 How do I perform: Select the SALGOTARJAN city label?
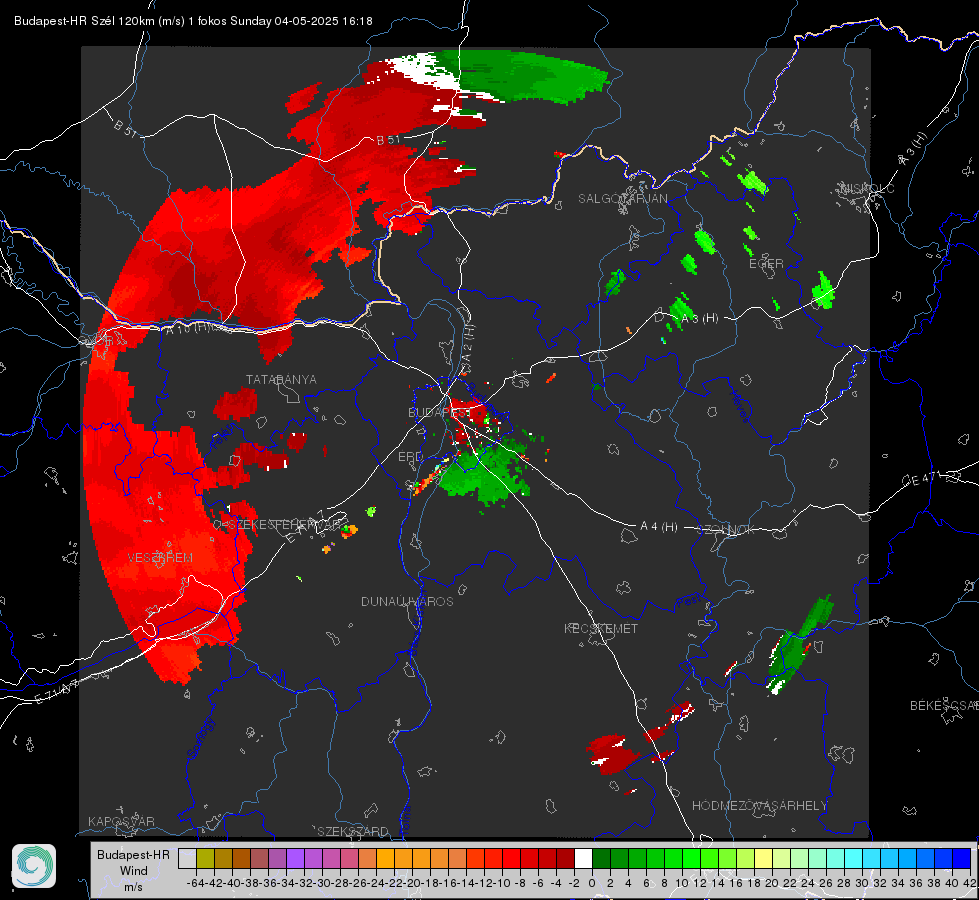[622, 199]
